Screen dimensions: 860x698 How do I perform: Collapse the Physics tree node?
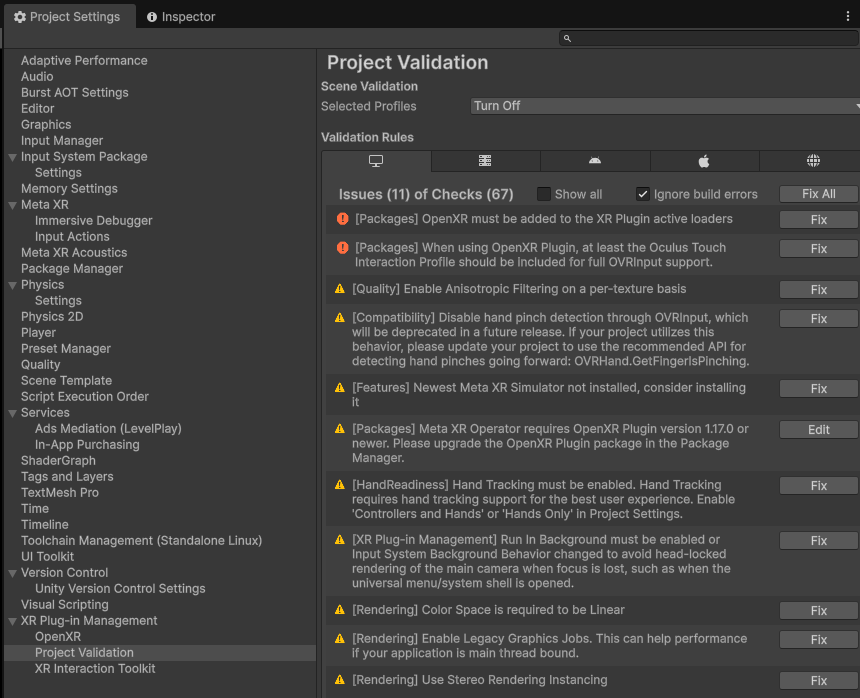click(x=12, y=285)
